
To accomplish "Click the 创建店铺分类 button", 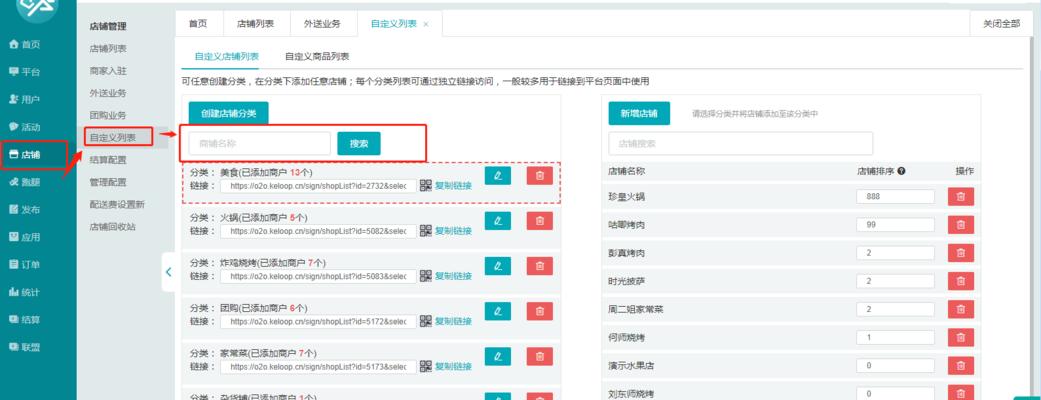I will coord(228,114).
